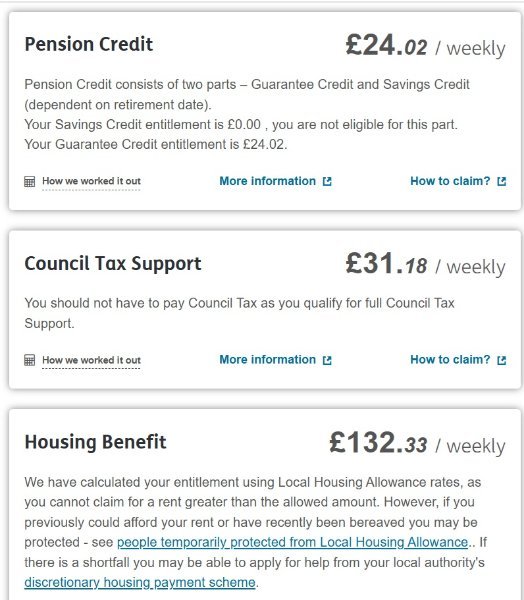
Task: Click external-link icon beside Pension Credit How to claim
Action: tap(501, 181)
